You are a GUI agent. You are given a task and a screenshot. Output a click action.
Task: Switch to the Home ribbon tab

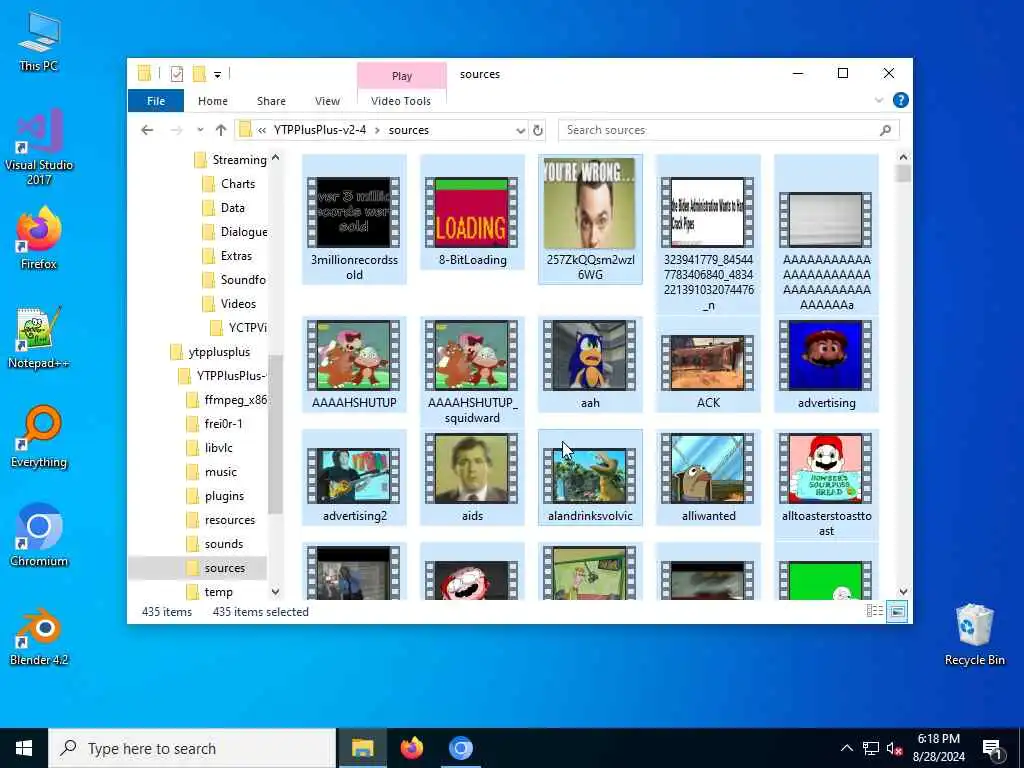pyautogui.click(x=213, y=101)
